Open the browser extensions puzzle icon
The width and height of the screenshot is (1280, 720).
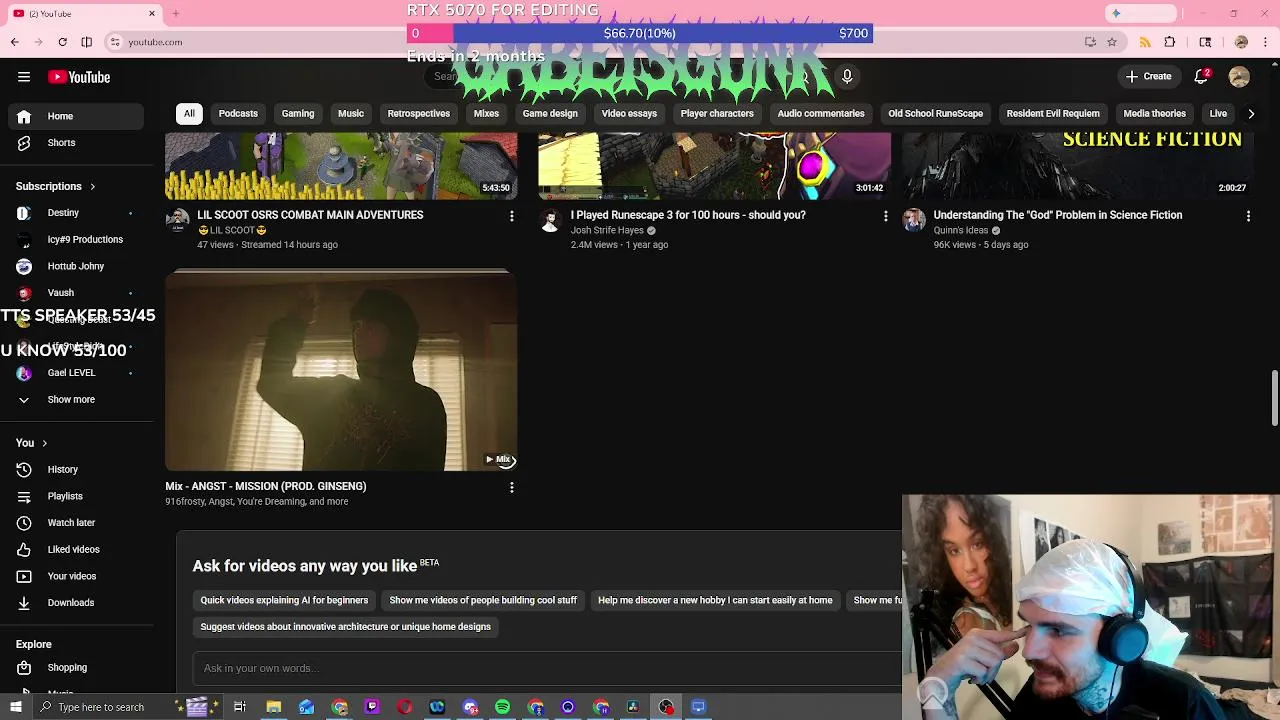(1170, 42)
